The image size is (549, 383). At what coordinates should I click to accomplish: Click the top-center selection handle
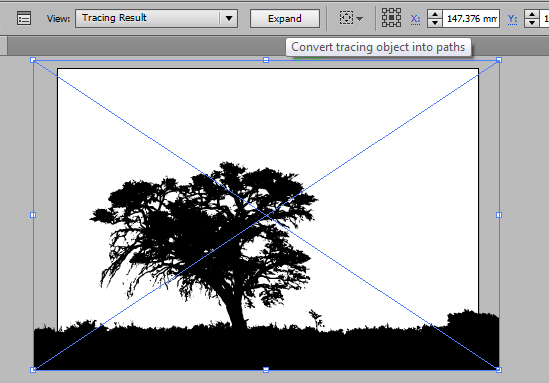[x=266, y=60]
